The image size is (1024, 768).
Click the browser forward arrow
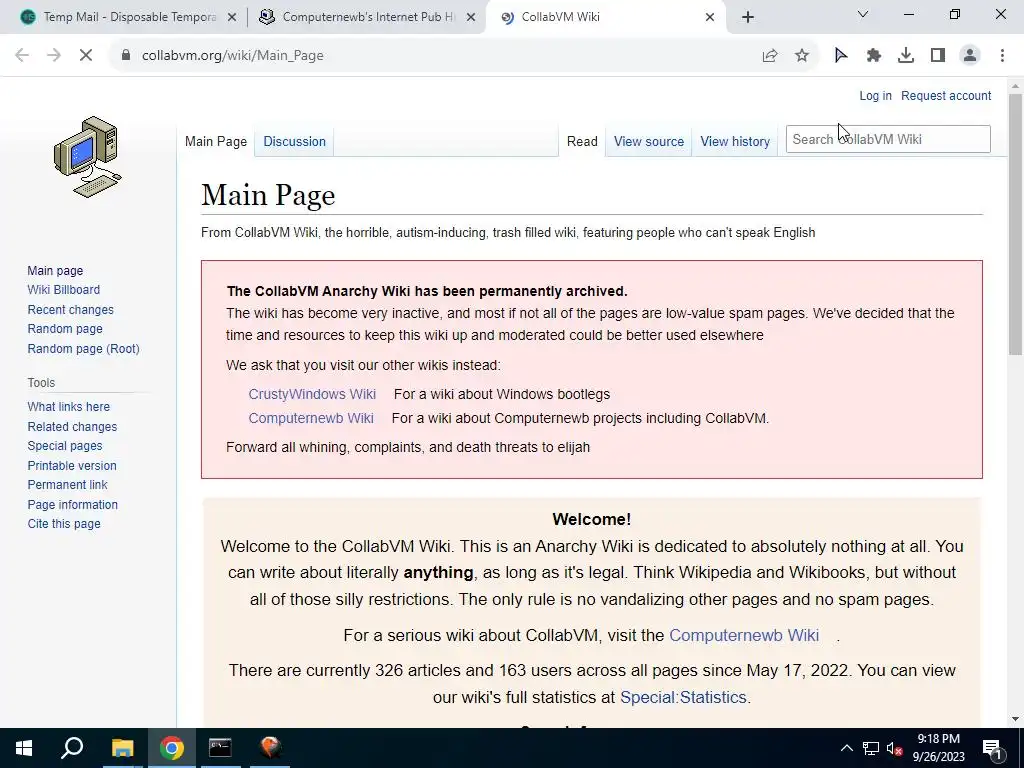point(54,56)
